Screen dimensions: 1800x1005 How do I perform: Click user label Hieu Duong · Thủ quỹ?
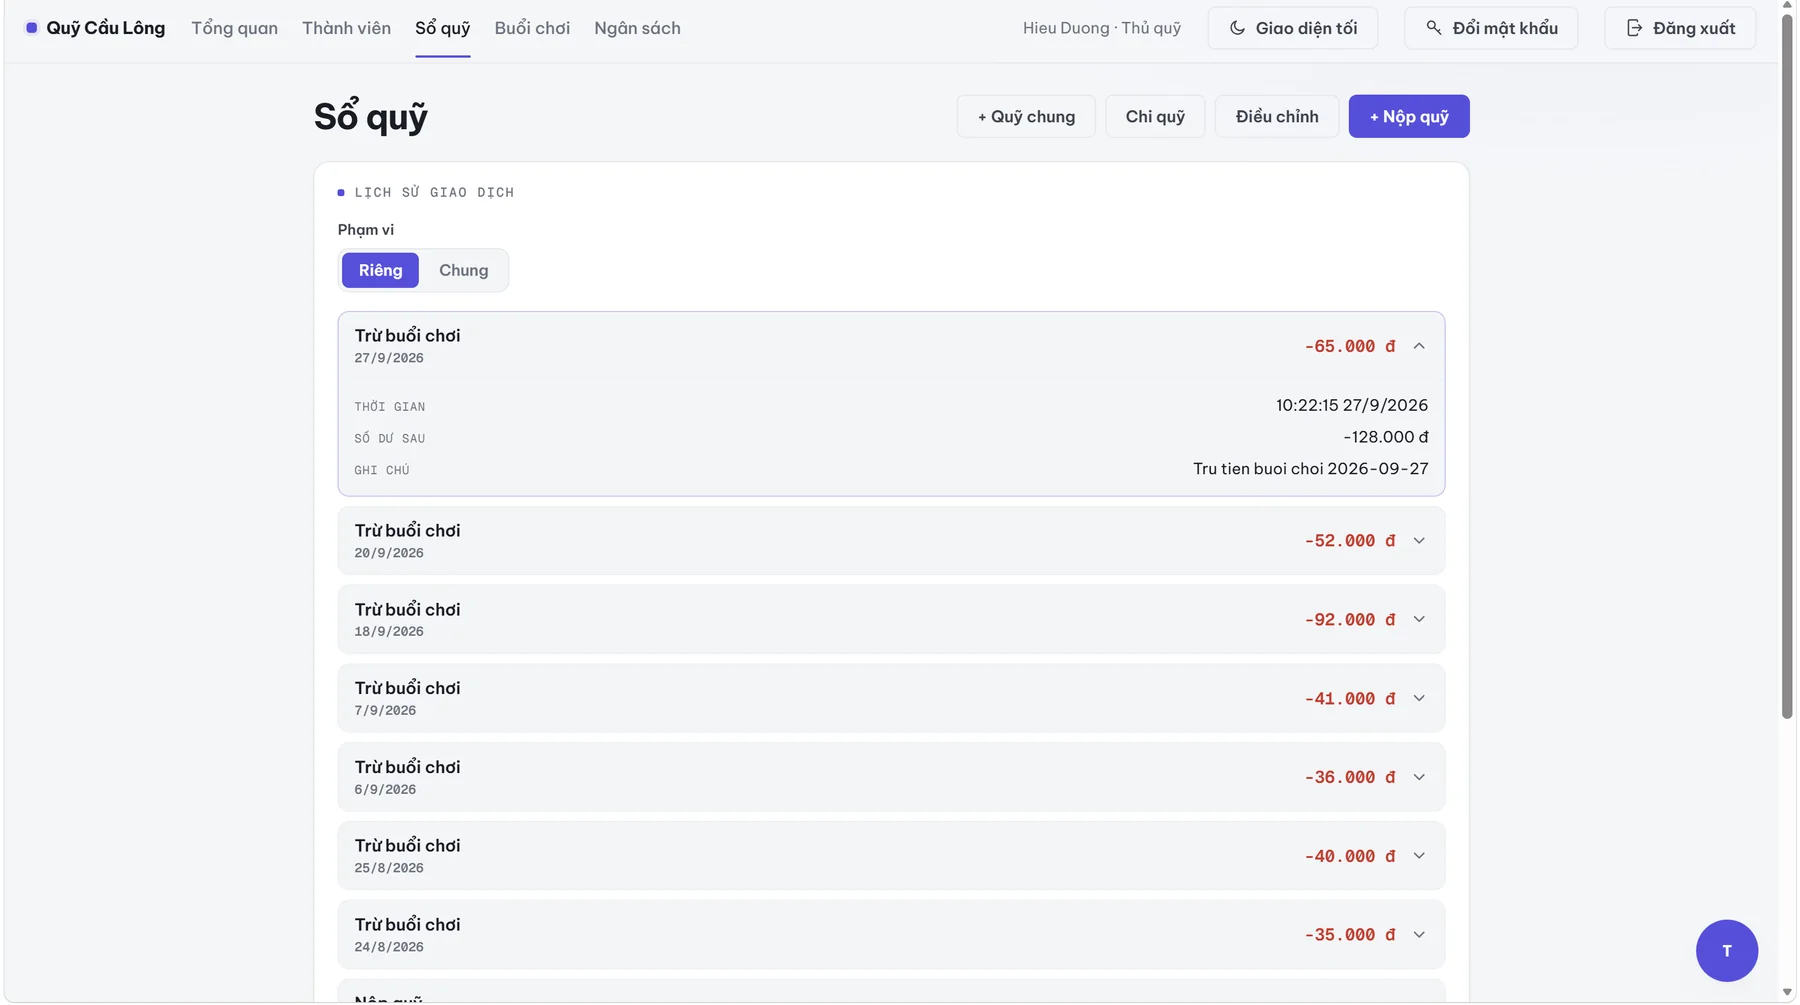(x=1102, y=28)
